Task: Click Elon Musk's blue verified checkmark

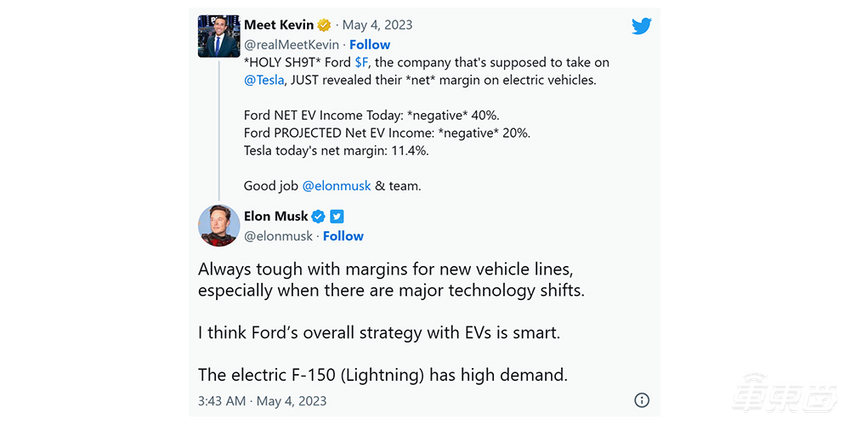Action: tap(318, 216)
